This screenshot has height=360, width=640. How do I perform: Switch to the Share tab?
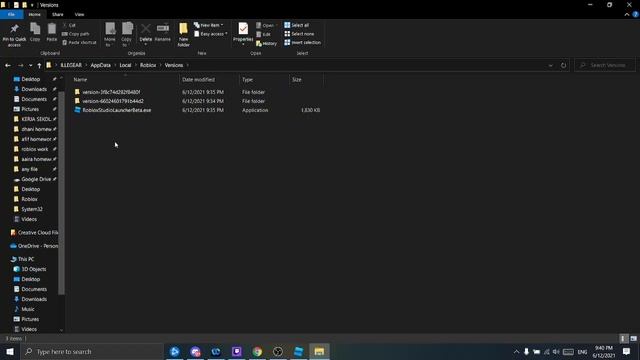[58, 14]
